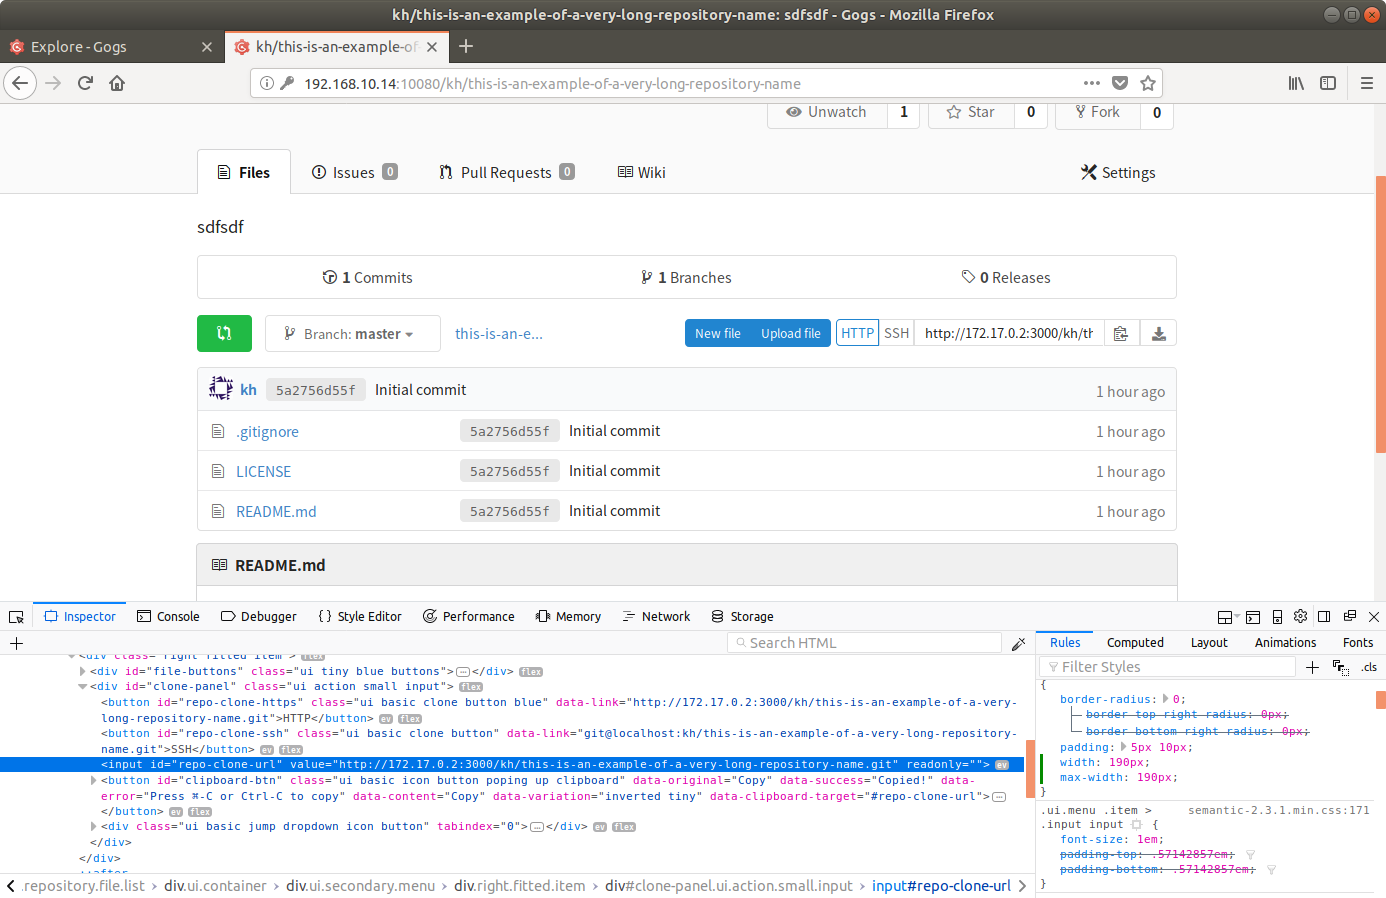Open the Firefox Library icon
The image size is (1386, 898).
(1296, 83)
